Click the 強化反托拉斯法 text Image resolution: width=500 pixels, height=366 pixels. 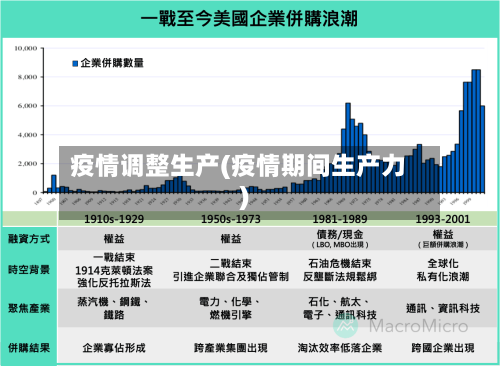[114, 283]
